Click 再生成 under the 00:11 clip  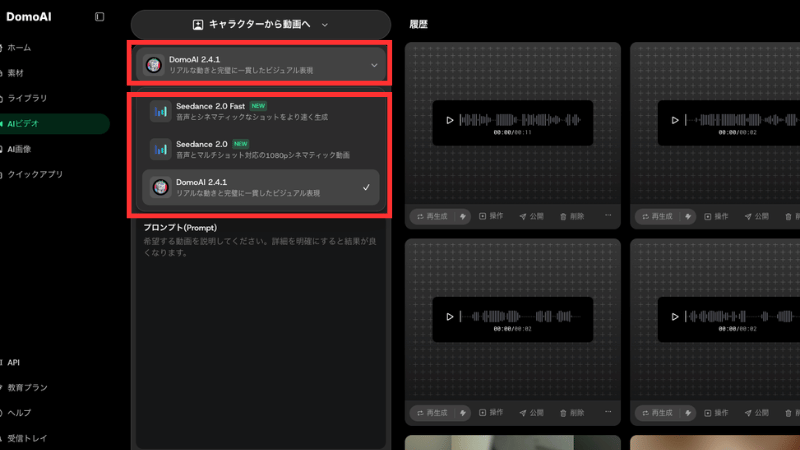tap(432, 216)
